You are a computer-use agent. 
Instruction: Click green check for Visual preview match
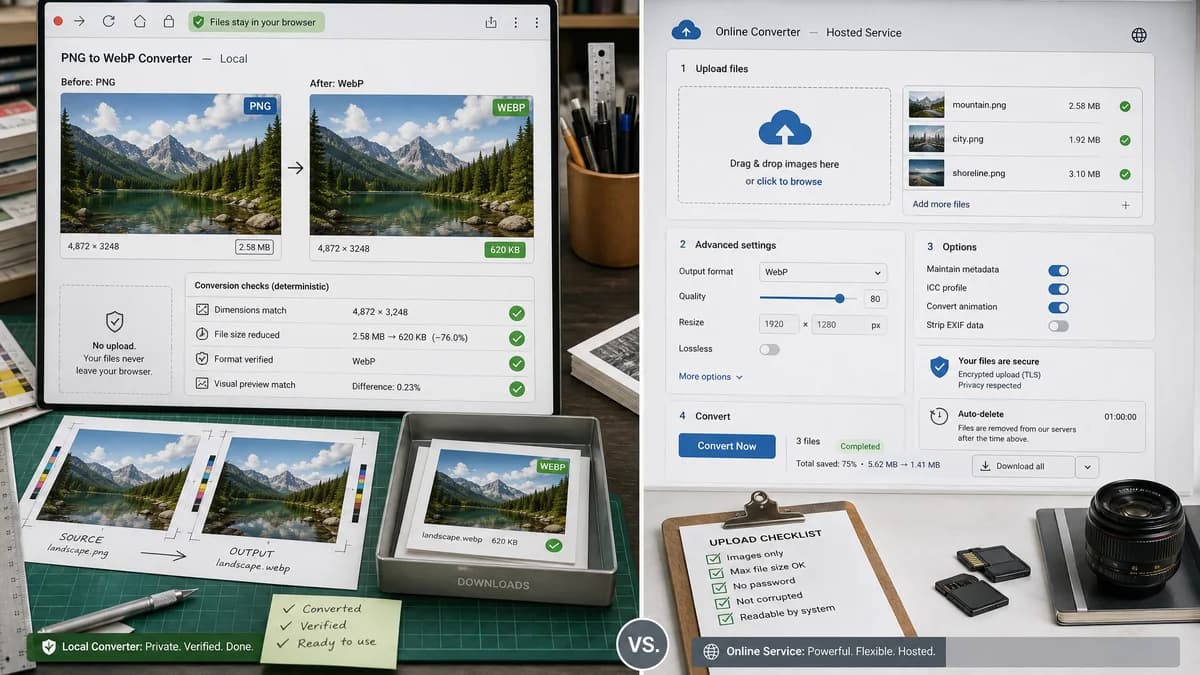516,388
